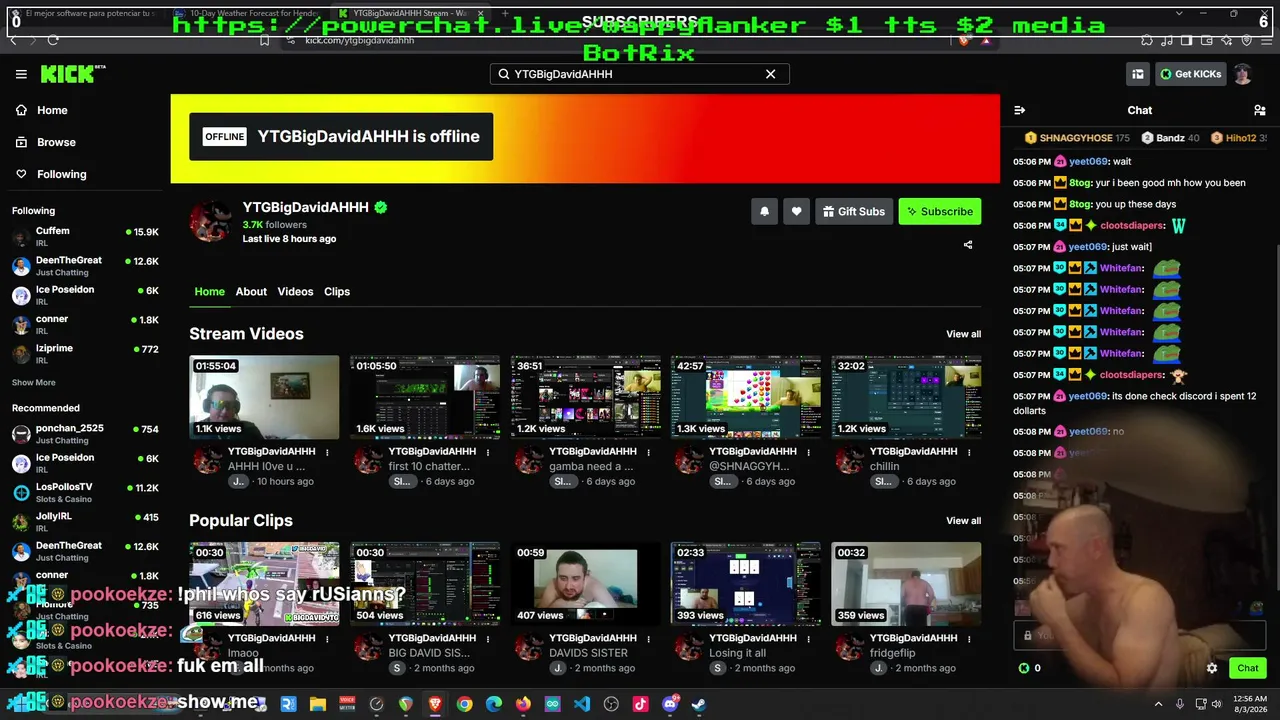Open ponchan_2525 recommended channel
Viewport: 1280px width, 720px height.
pyautogui.click(x=85, y=434)
